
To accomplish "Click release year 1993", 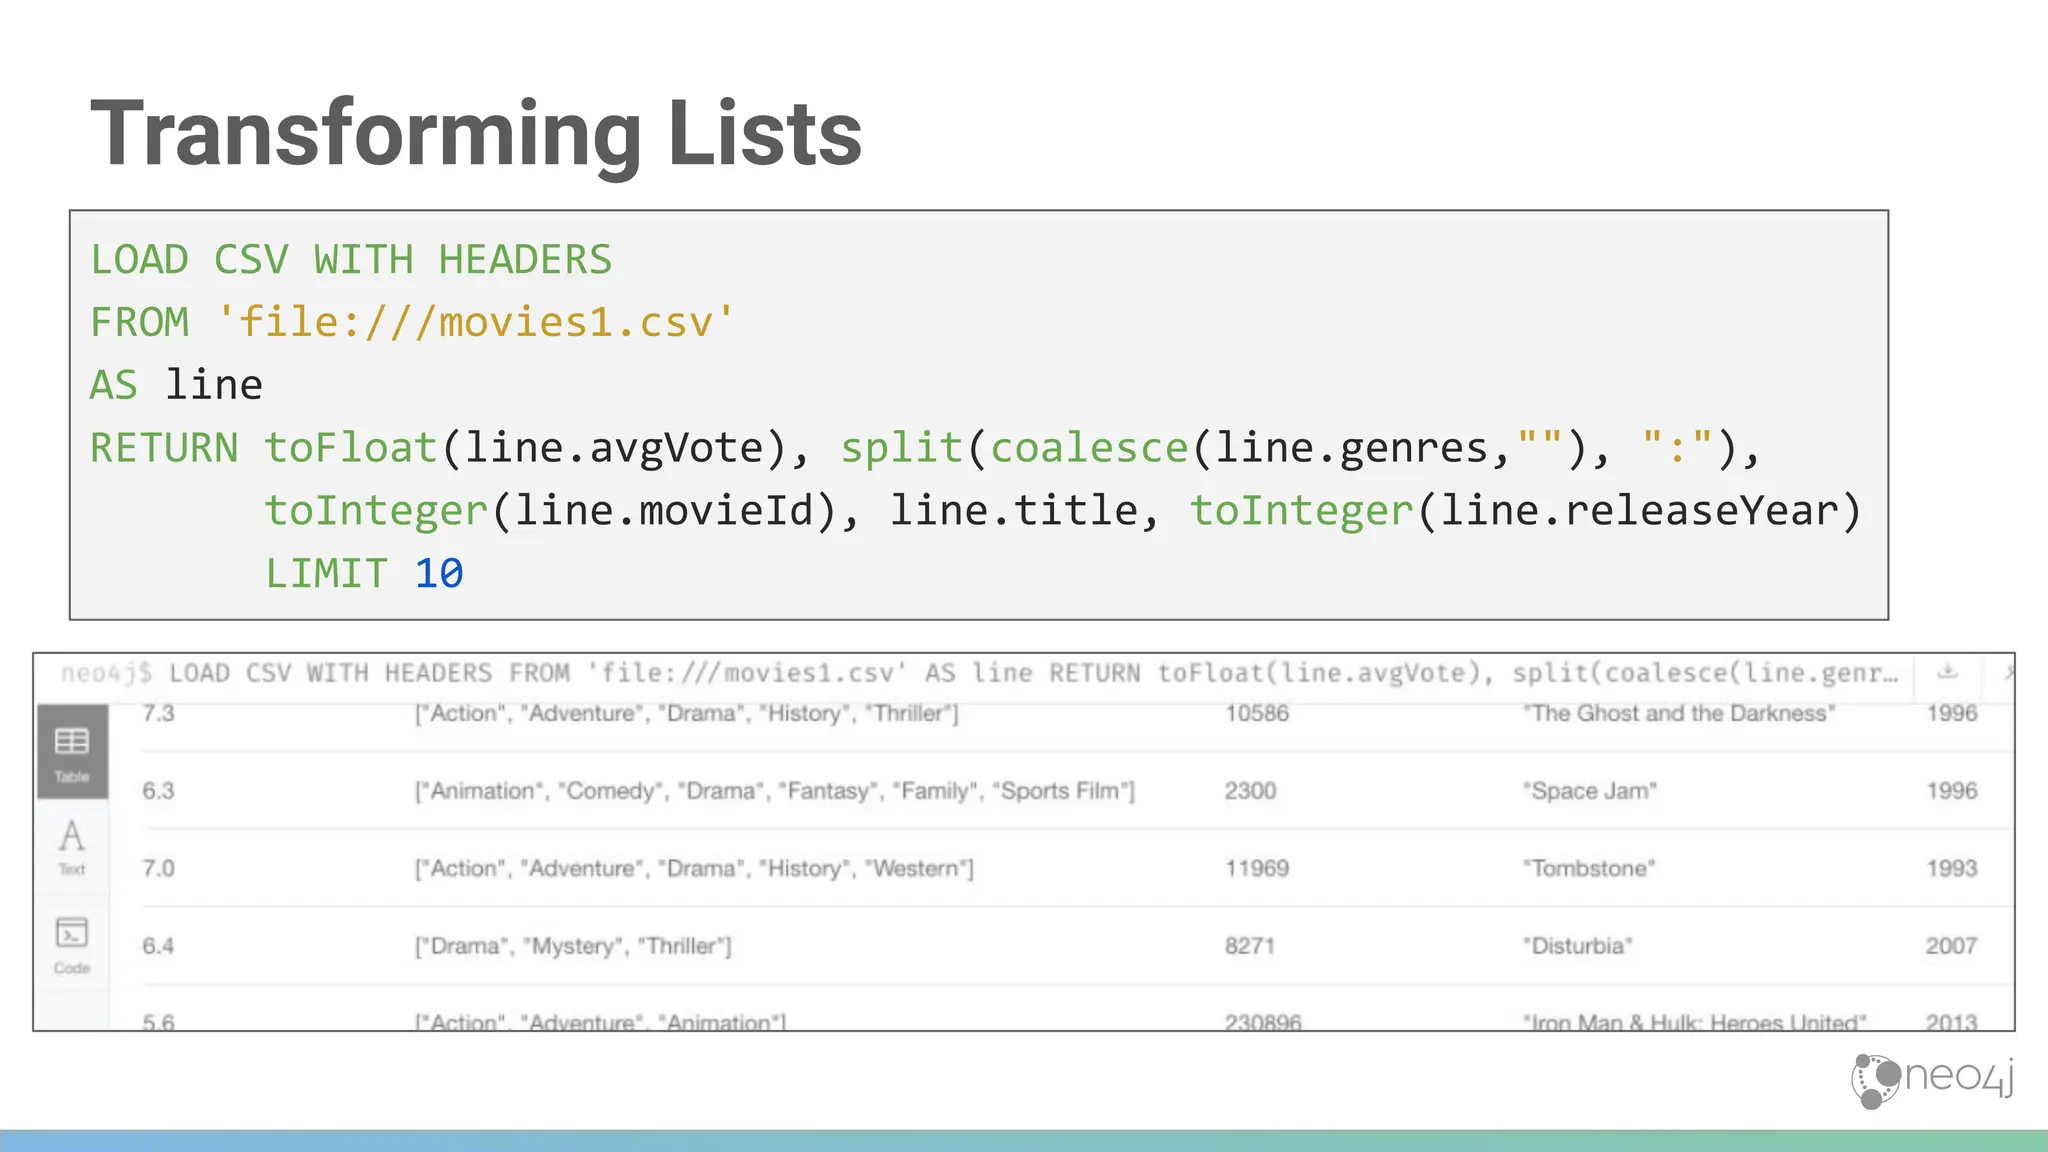I will (1952, 868).
